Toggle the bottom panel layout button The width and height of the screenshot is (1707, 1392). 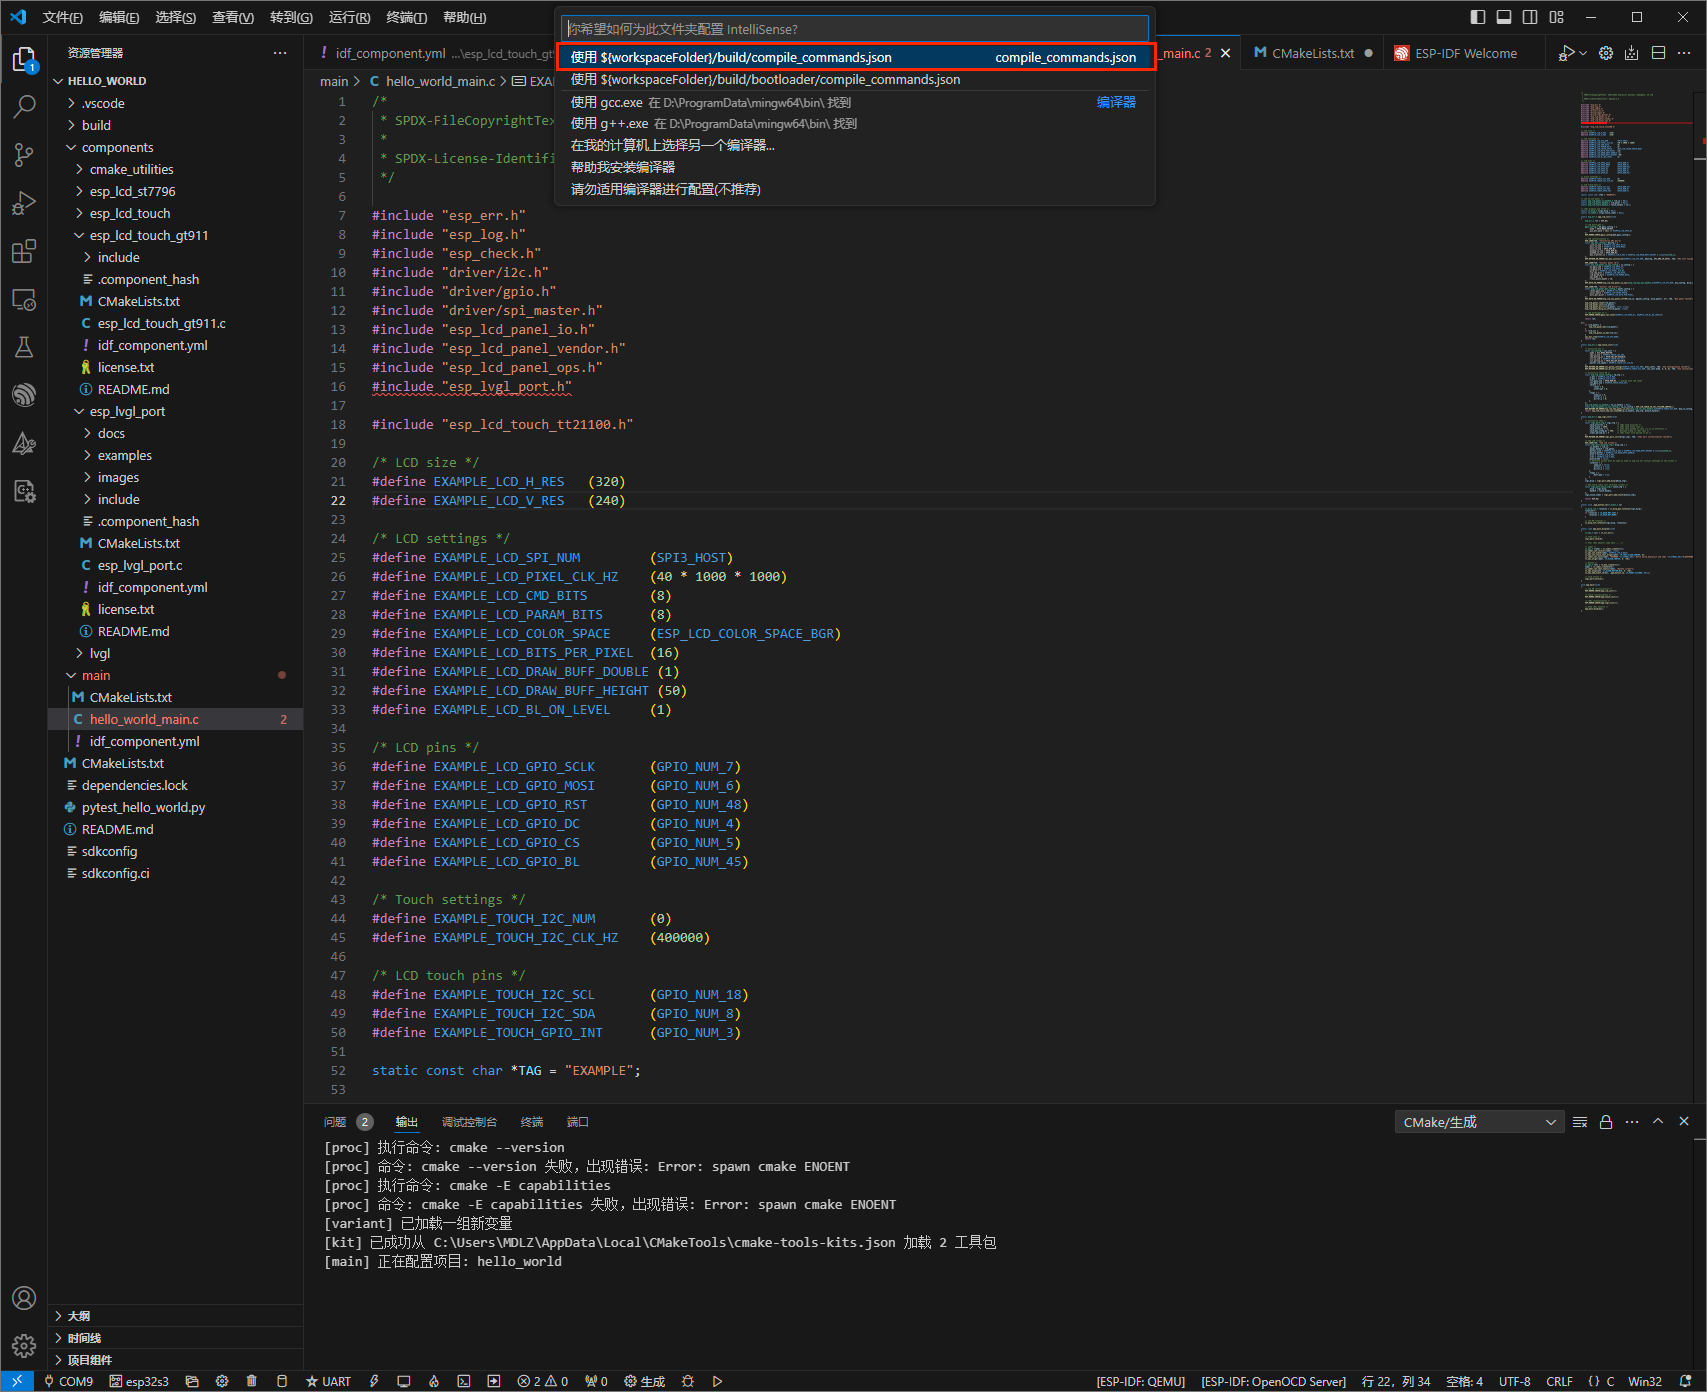tap(1504, 17)
